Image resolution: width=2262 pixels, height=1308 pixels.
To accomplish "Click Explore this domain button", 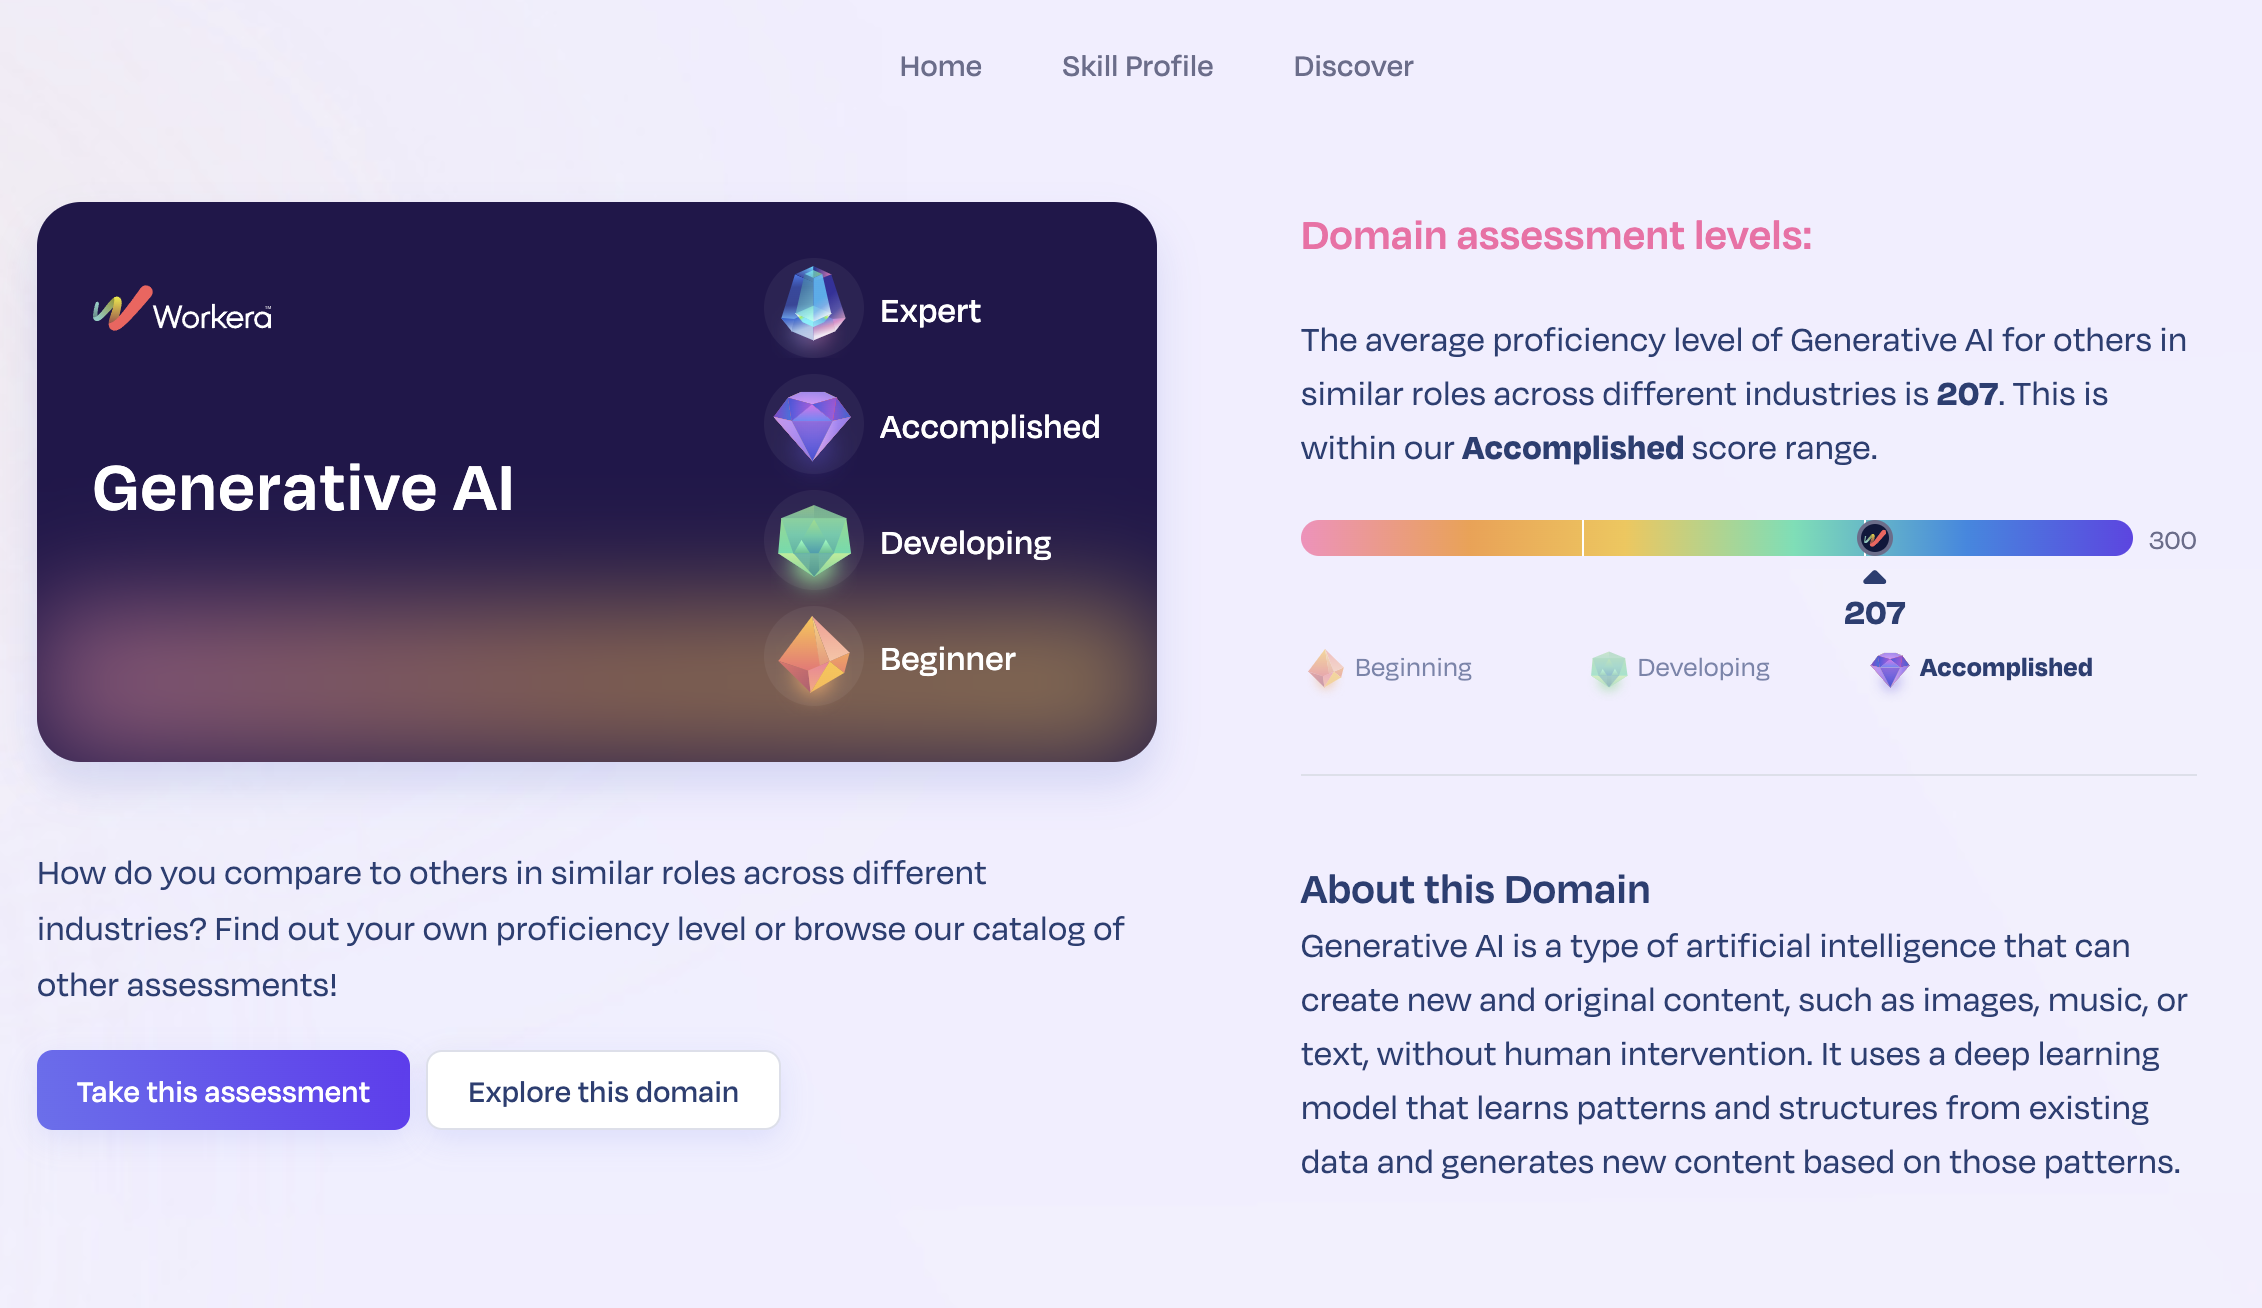I will (x=604, y=1090).
